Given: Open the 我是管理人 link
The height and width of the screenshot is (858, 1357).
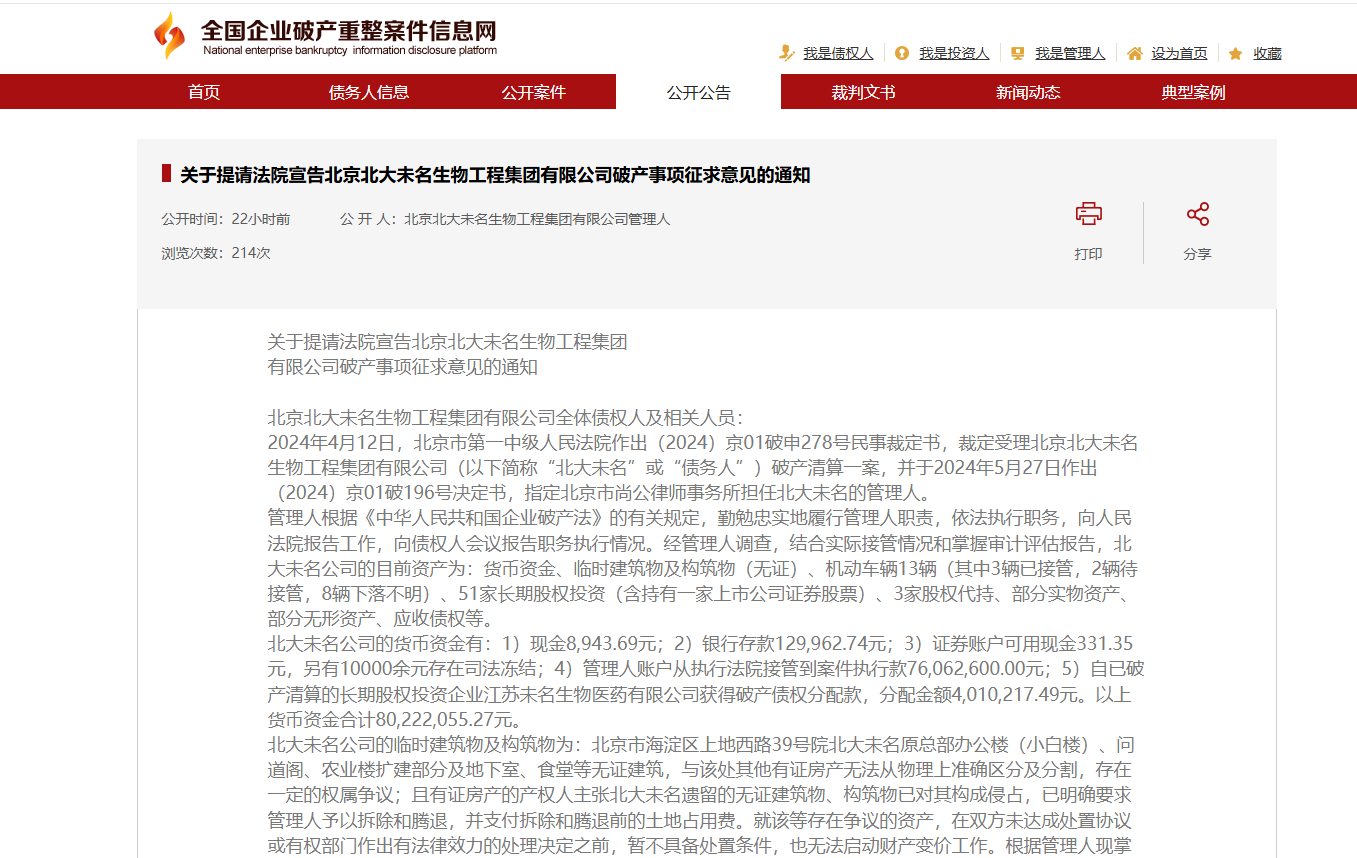Looking at the screenshot, I should [1070, 54].
